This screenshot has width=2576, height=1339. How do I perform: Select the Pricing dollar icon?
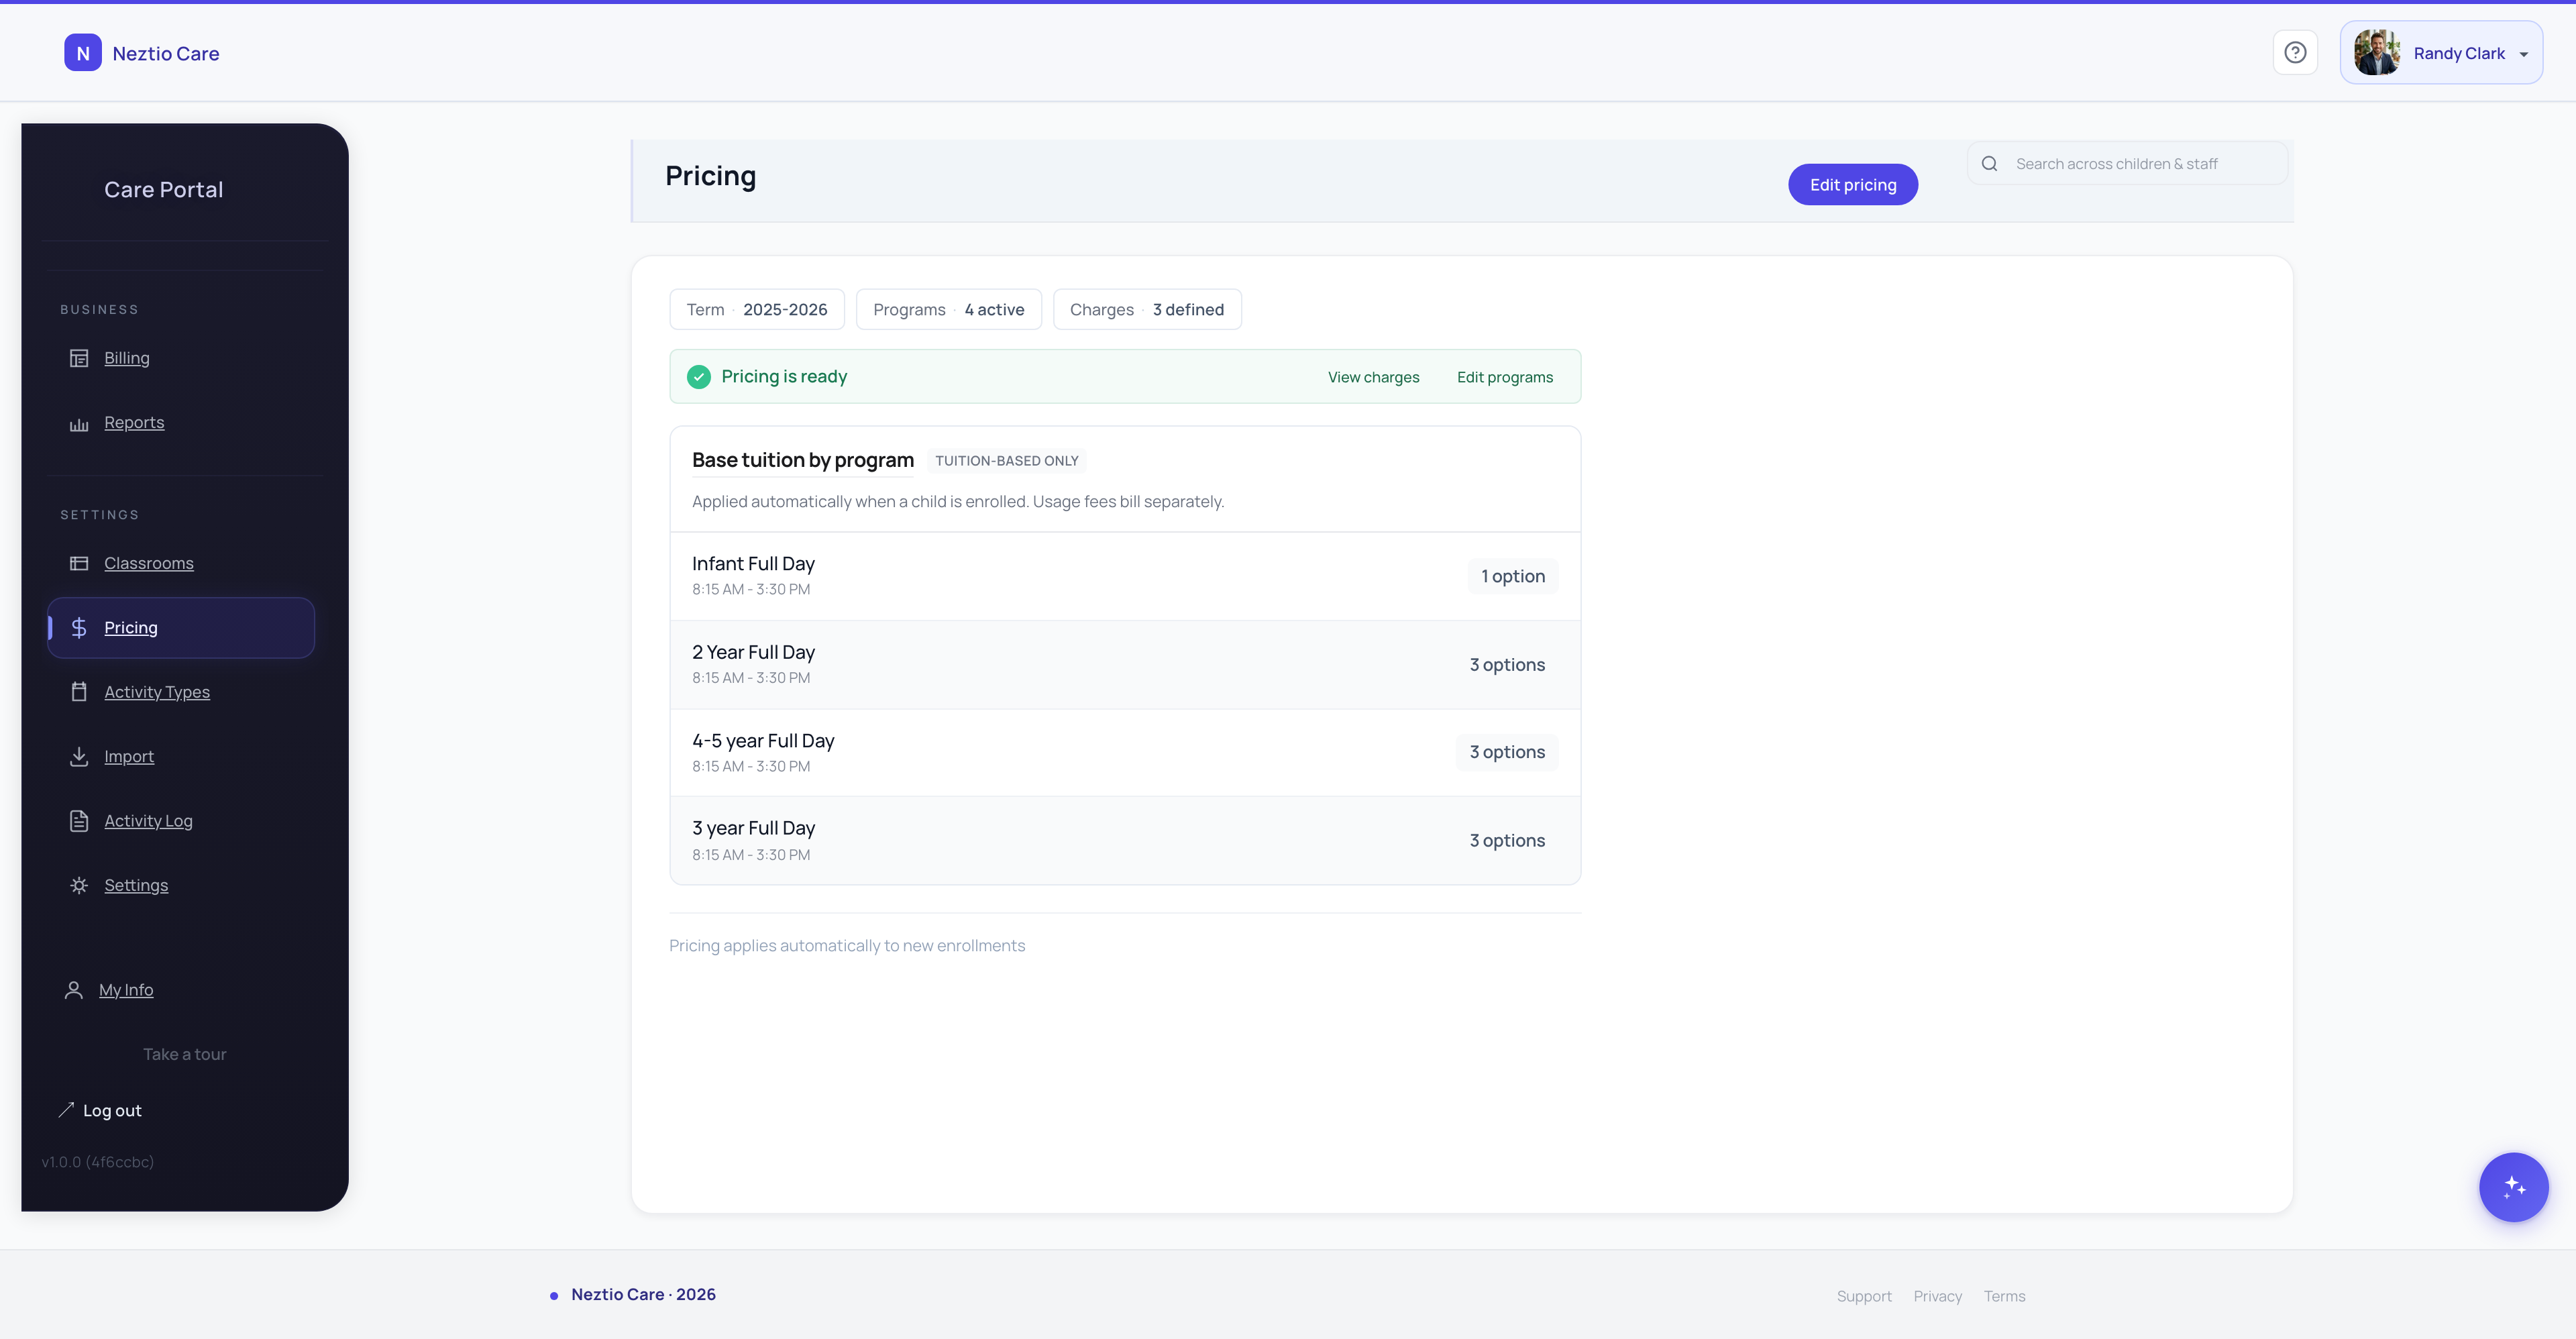[80, 628]
